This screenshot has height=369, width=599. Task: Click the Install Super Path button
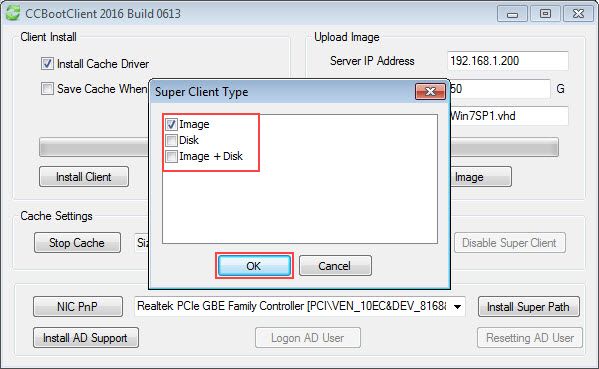[x=528, y=306]
